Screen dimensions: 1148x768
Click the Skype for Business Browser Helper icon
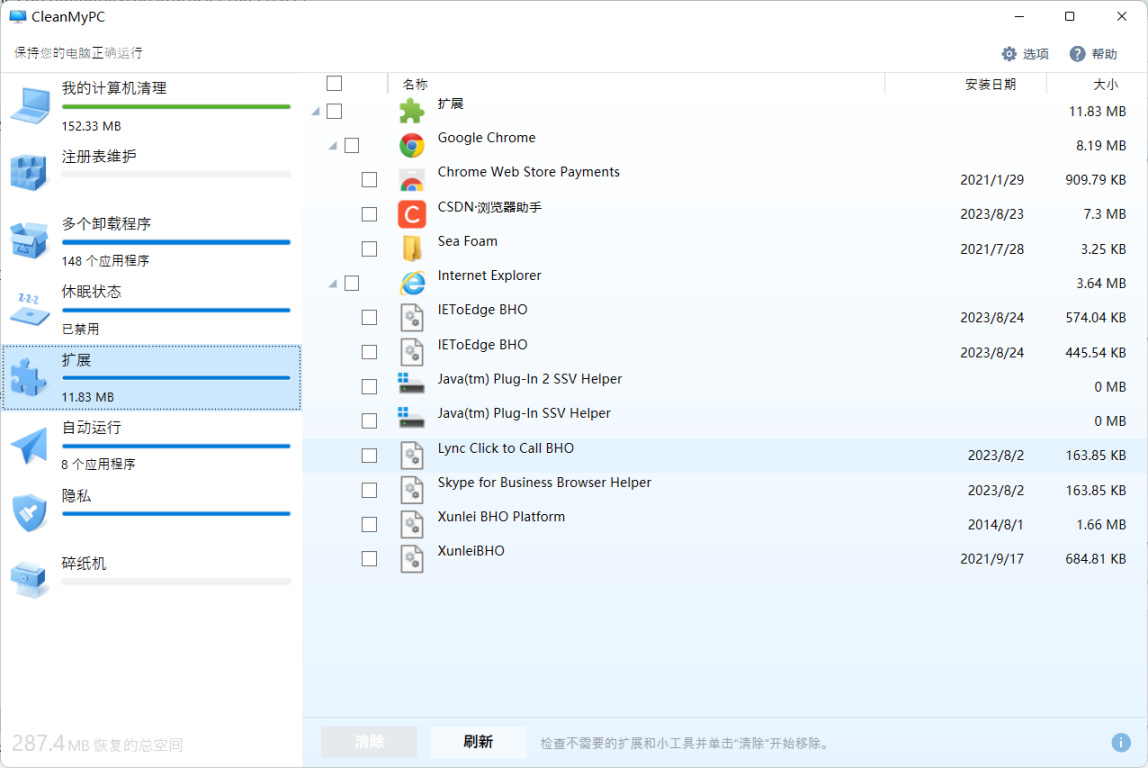click(x=411, y=490)
